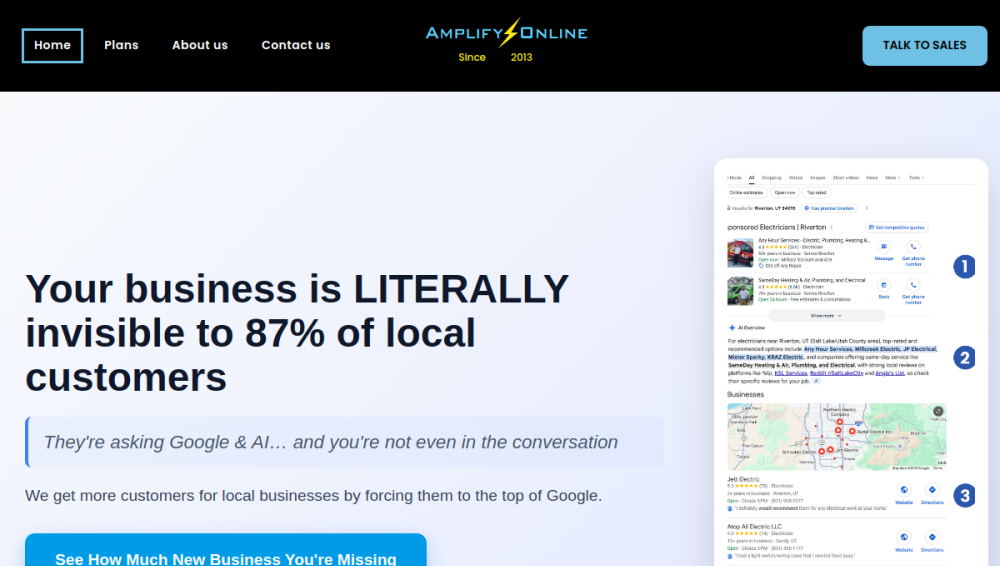Open the Angie's List link
This screenshot has height=566, width=1000.
(890, 373)
